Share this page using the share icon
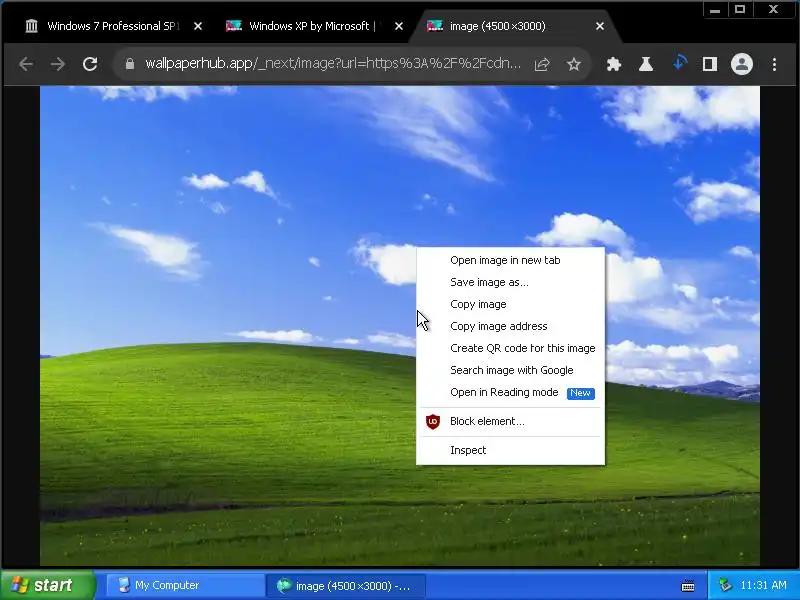 pyautogui.click(x=542, y=64)
